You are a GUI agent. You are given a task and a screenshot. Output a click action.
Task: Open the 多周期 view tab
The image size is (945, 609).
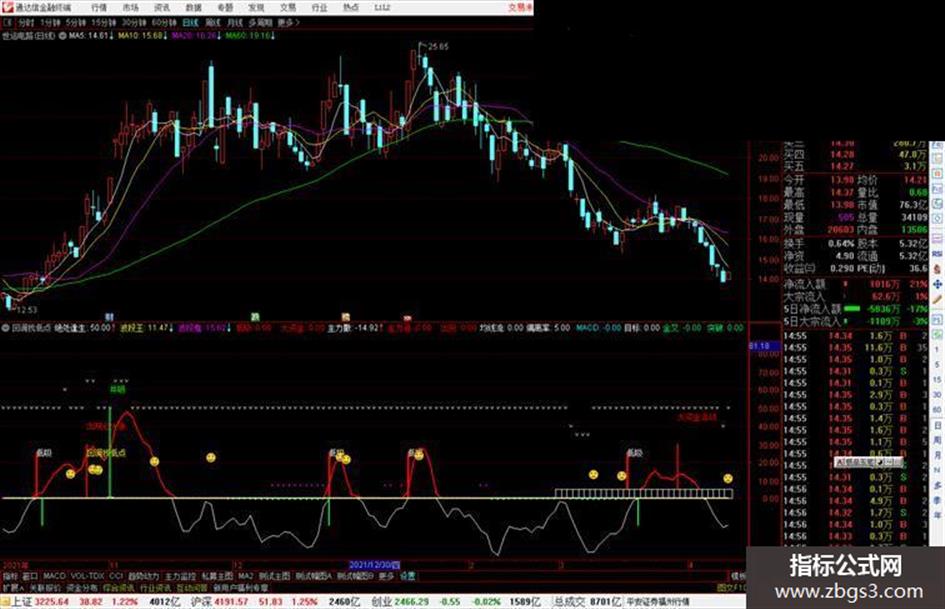[x=260, y=23]
